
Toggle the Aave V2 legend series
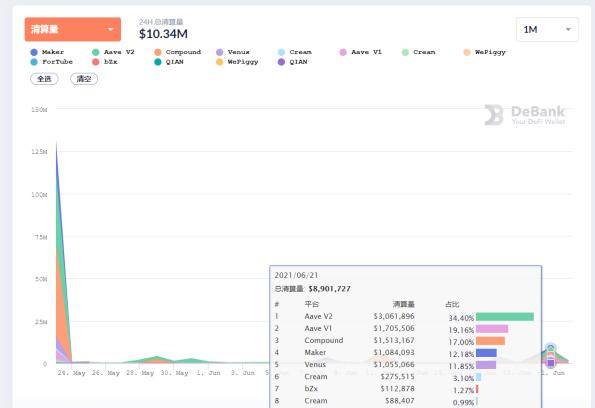[113, 52]
